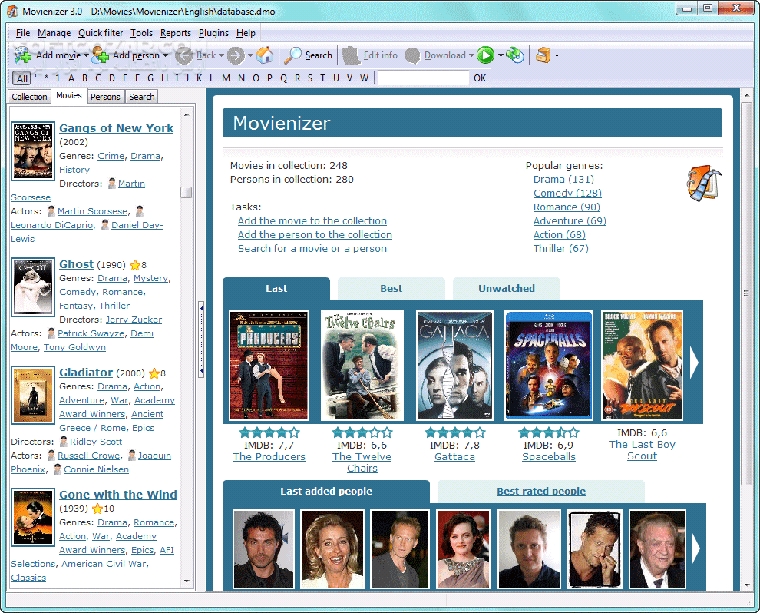The image size is (760, 613).
Task: Click the Home icon in toolbar
Action: coord(265,56)
